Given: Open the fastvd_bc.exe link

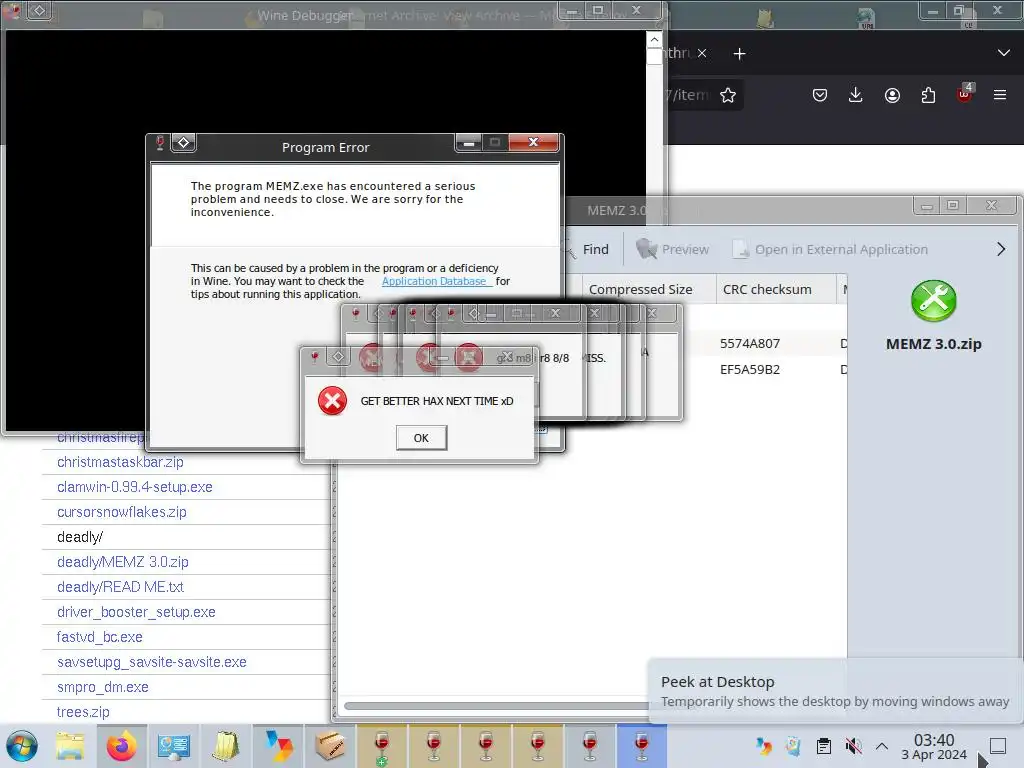Looking at the screenshot, I should [99, 637].
